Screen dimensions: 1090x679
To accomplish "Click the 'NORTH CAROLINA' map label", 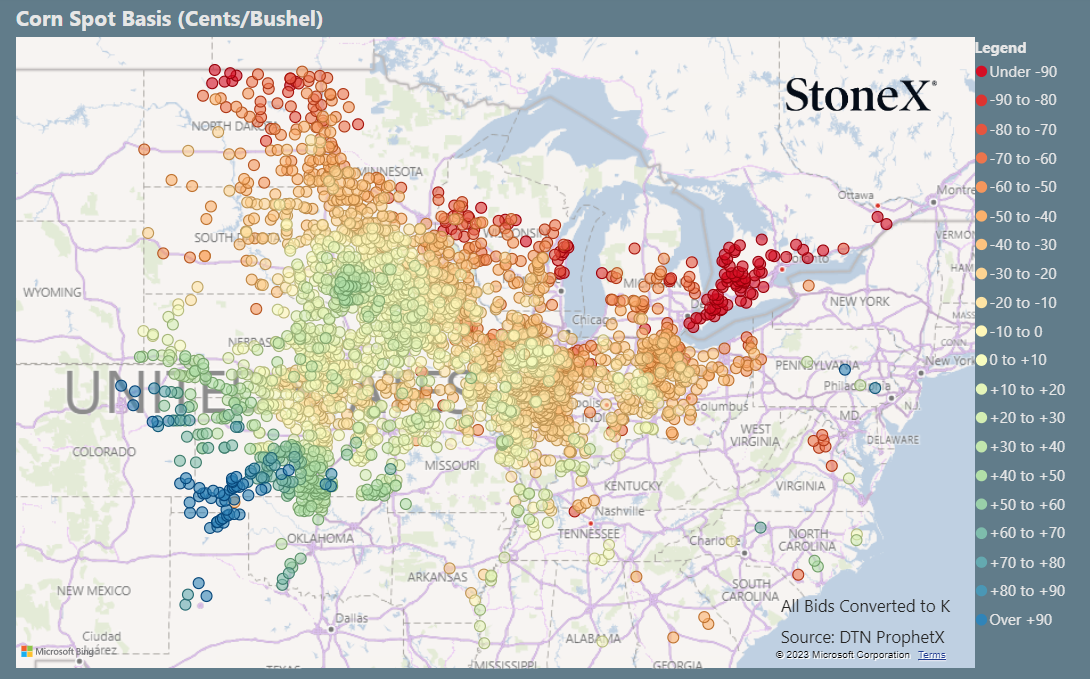I will point(808,539).
